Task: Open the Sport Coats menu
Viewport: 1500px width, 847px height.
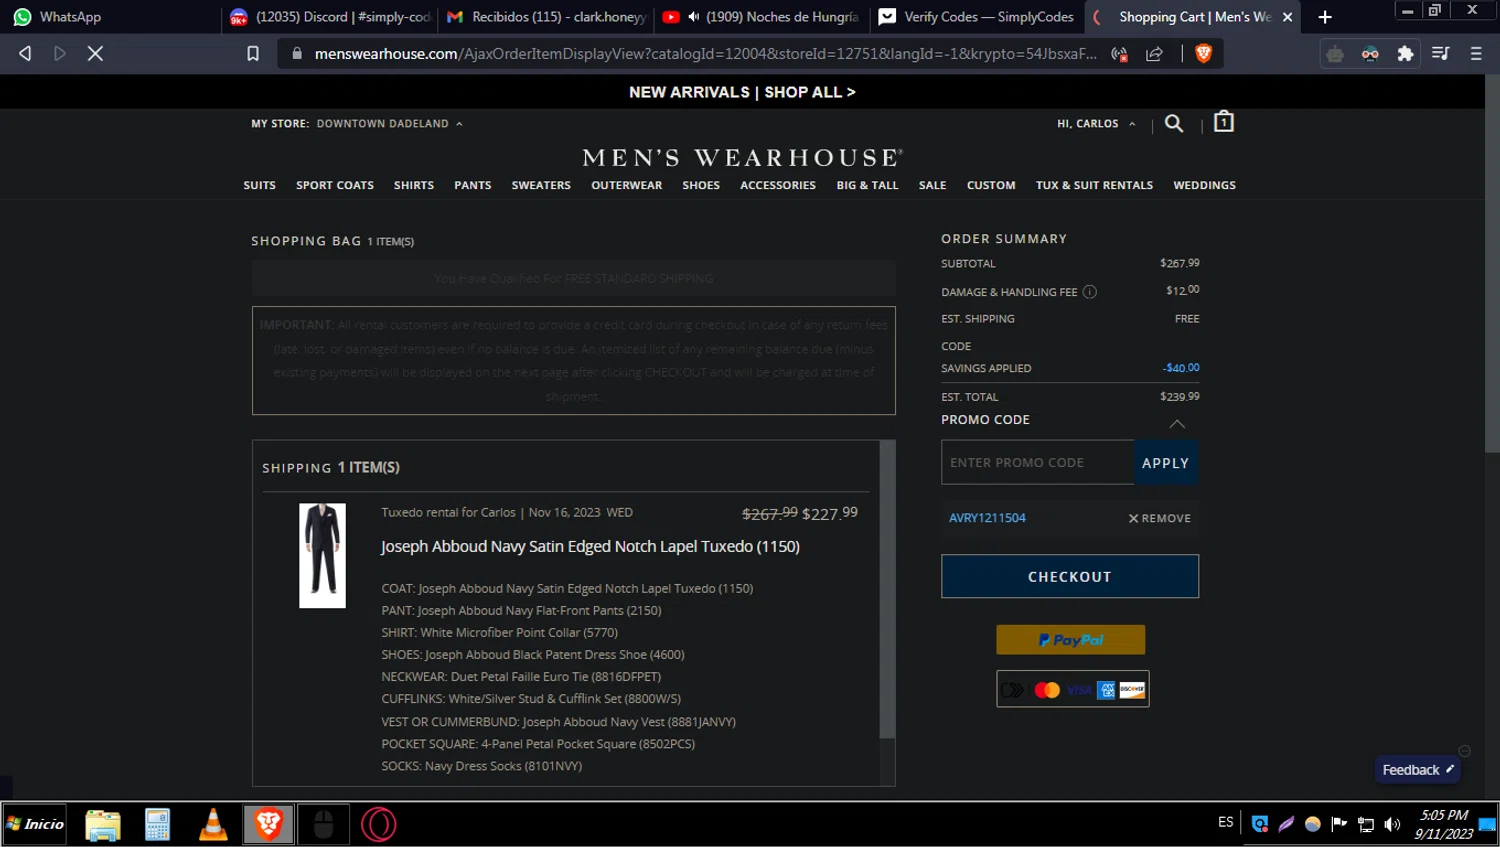Action: (335, 185)
